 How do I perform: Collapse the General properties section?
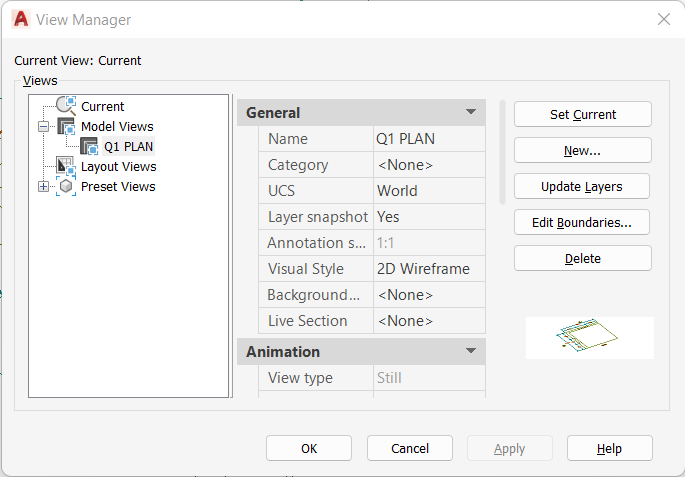[471, 112]
